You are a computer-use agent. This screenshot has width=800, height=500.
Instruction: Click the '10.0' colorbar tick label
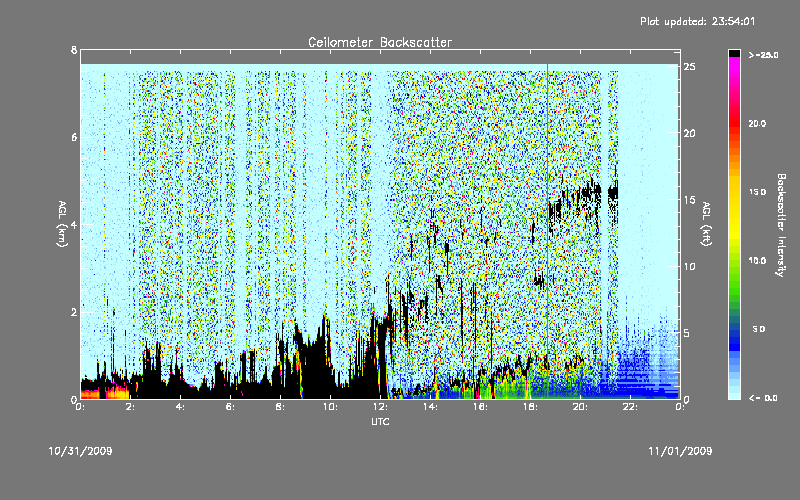[x=757, y=261]
